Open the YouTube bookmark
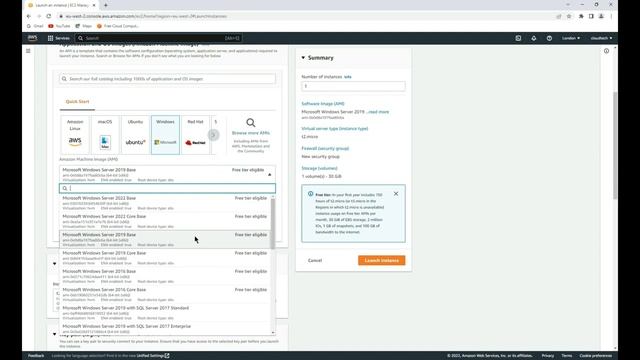 coord(59,26)
